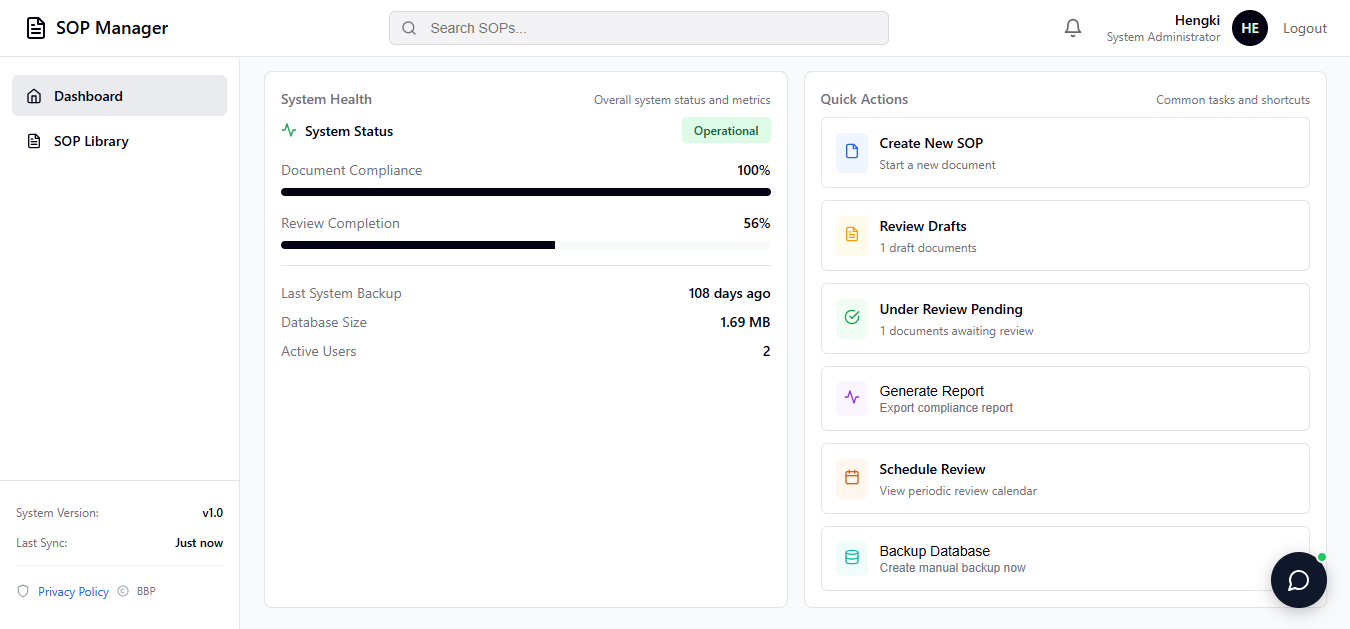Screen dimensions: 1350x629
Task: Open the HE user avatar
Action: [1250, 28]
